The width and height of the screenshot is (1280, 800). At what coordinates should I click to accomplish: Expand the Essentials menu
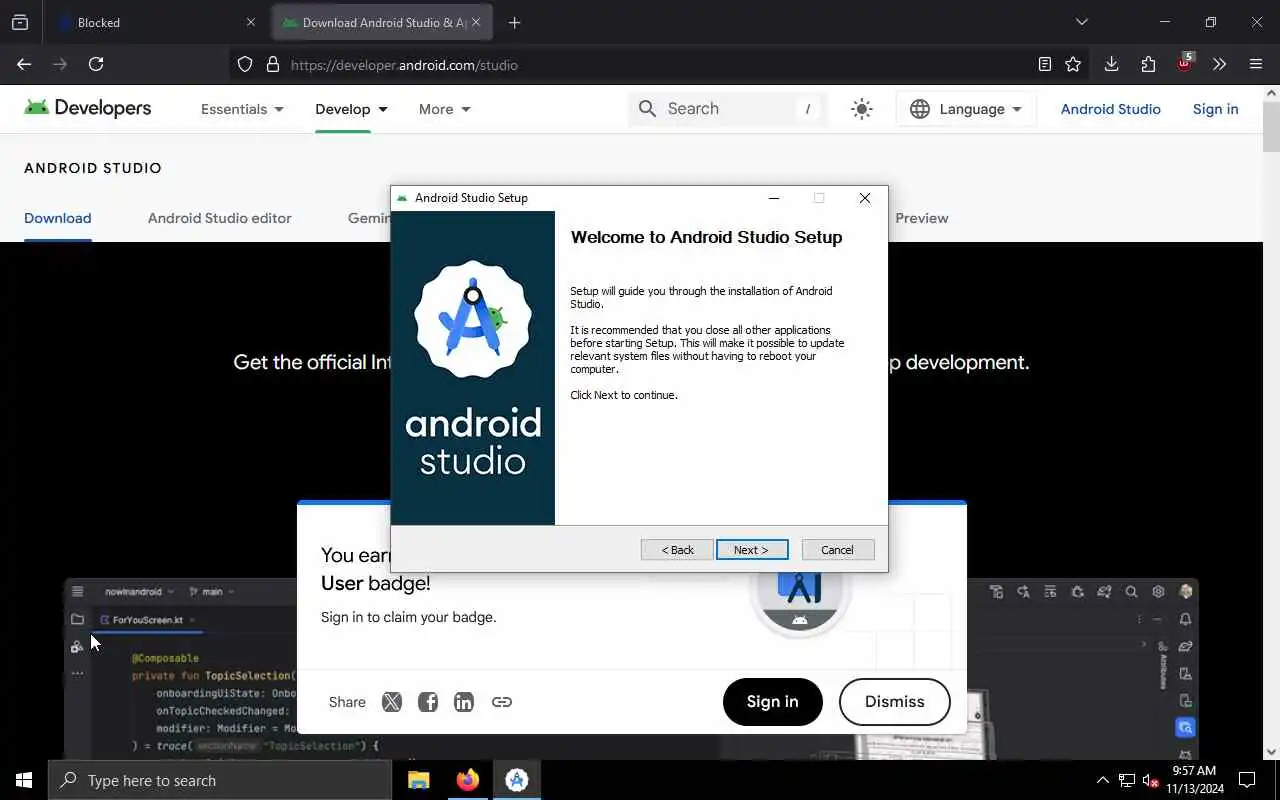[x=242, y=109]
